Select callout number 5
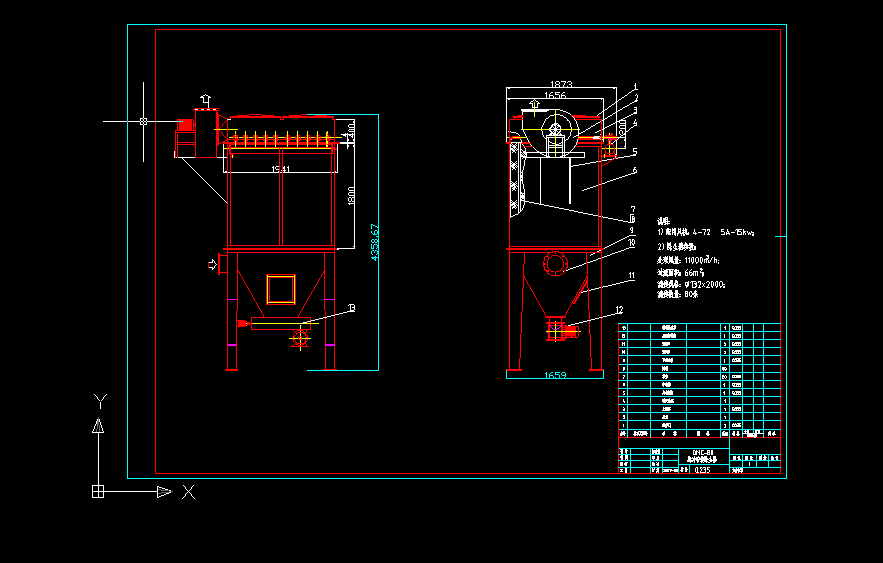This screenshot has width=883, height=563. [635, 151]
